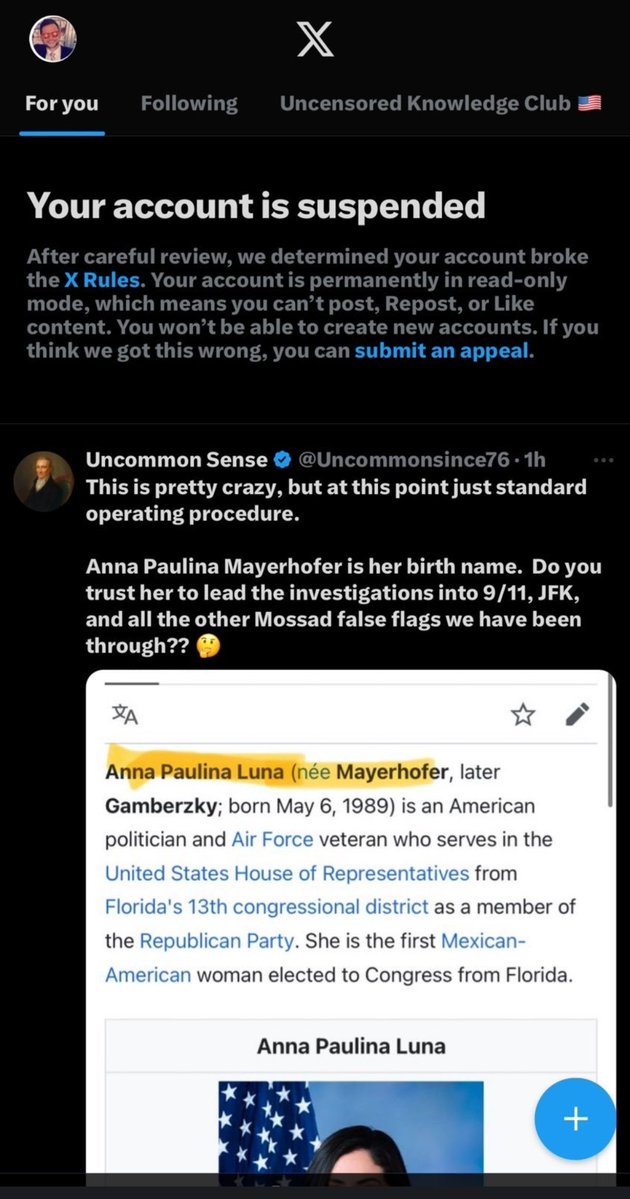Tap the X logo at top
The image size is (630, 1199).
[x=315, y=41]
